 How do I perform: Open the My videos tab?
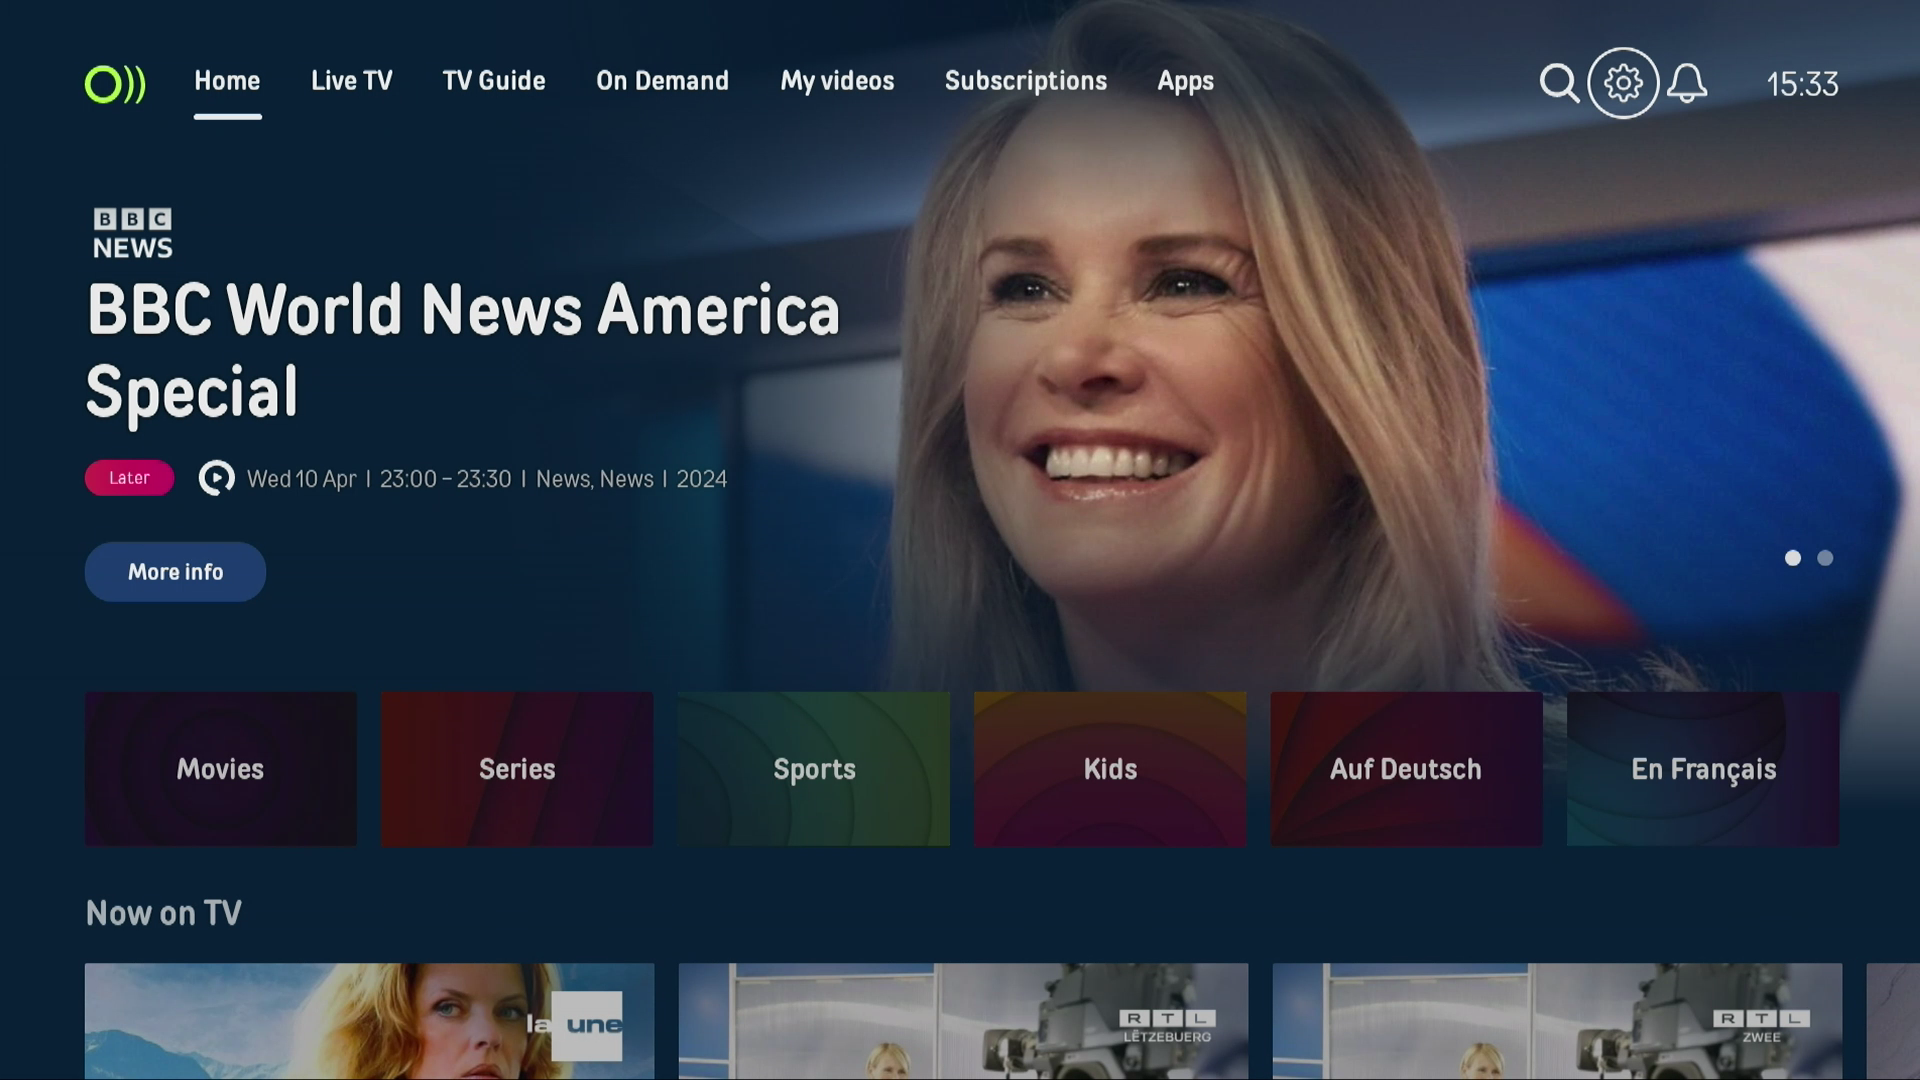coord(837,81)
